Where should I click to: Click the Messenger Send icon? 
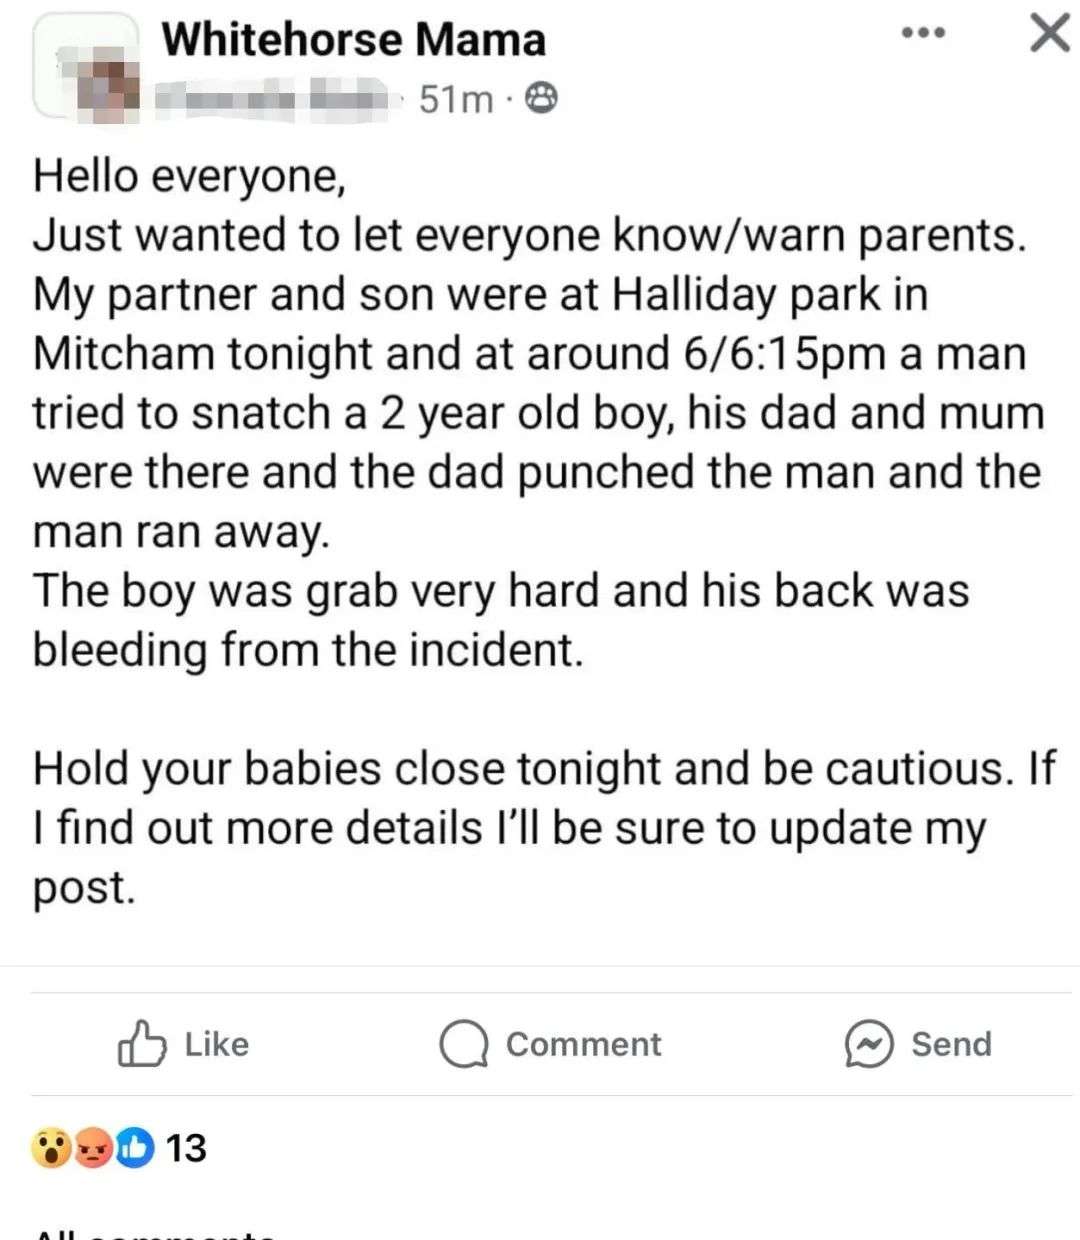point(868,1045)
